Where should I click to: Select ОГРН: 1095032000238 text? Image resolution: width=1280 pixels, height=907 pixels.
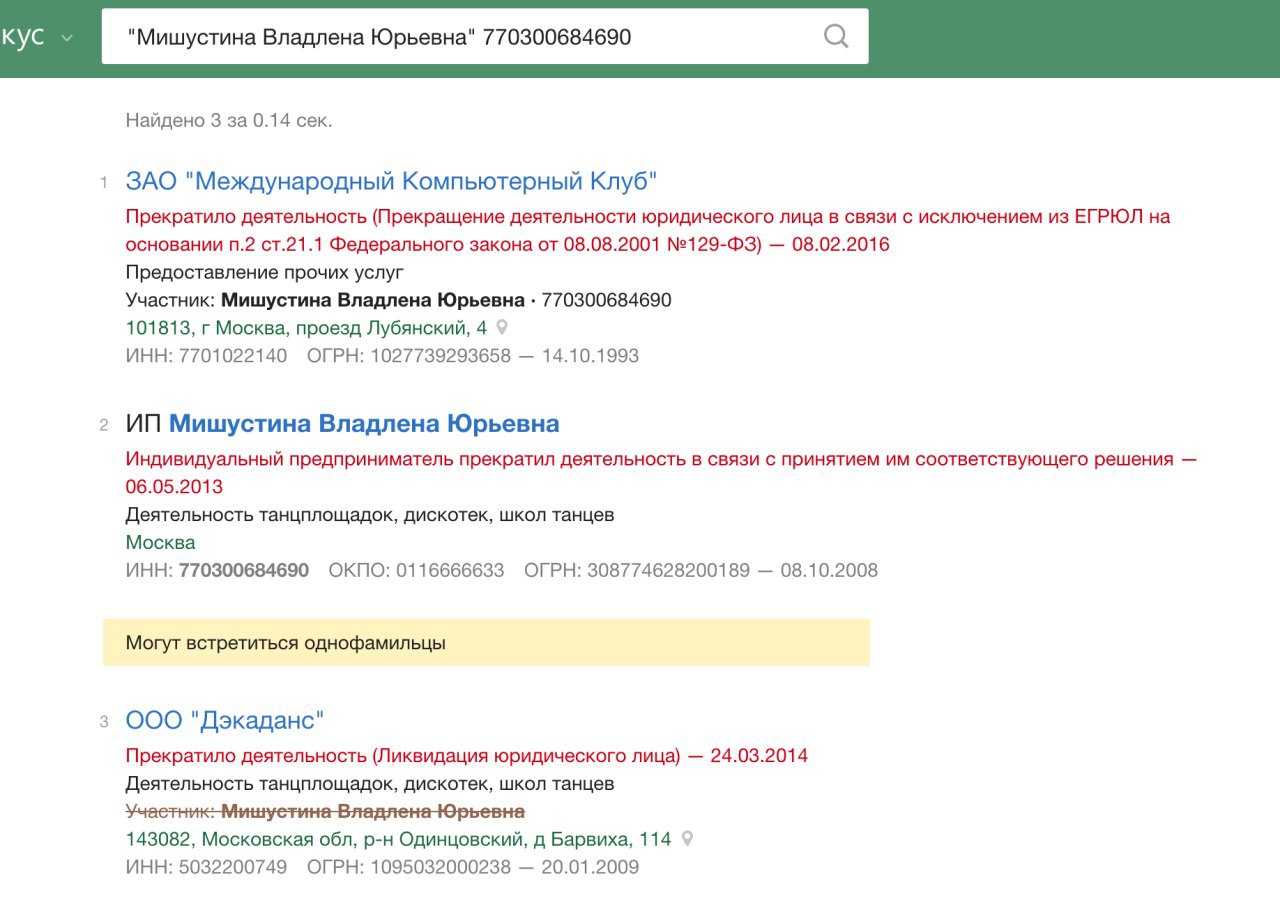[408, 867]
